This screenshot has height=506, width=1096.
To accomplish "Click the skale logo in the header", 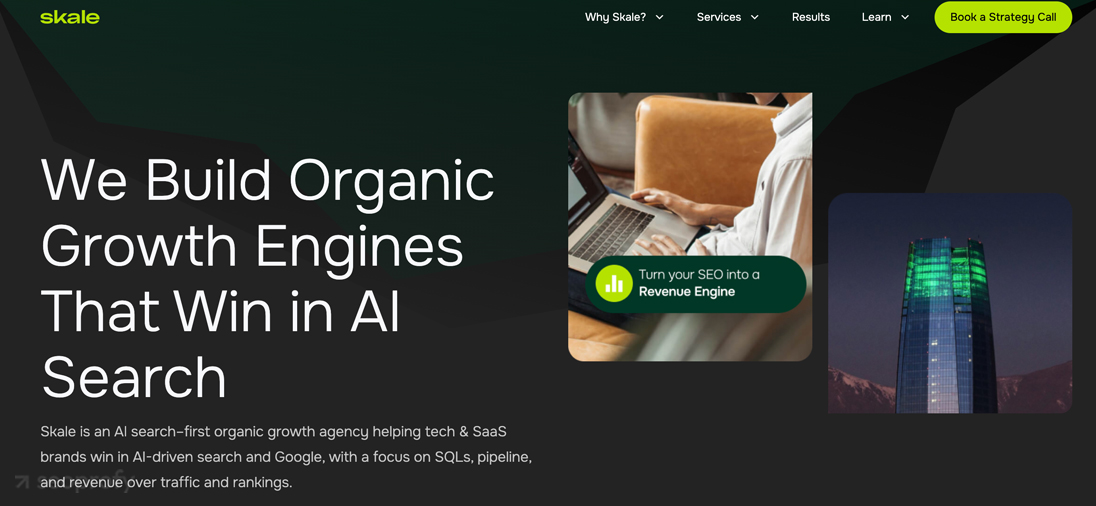I will pyautogui.click(x=70, y=17).
